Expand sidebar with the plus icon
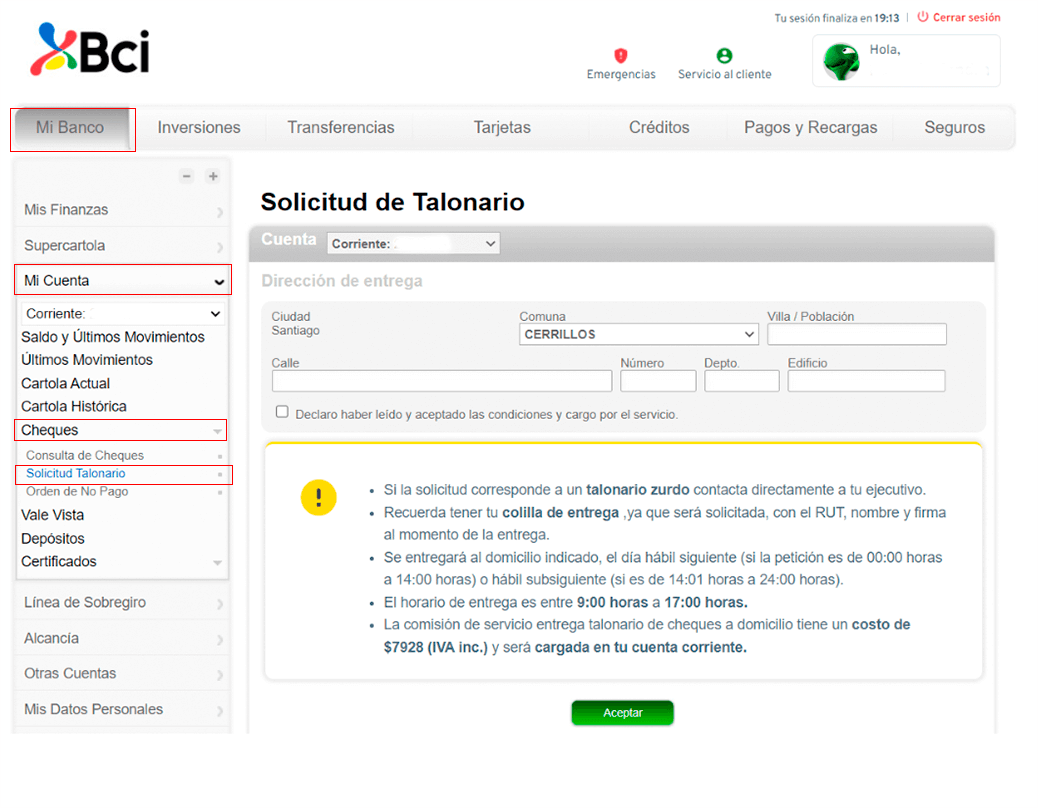Viewport: 1038px width, 808px height. point(212,176)
